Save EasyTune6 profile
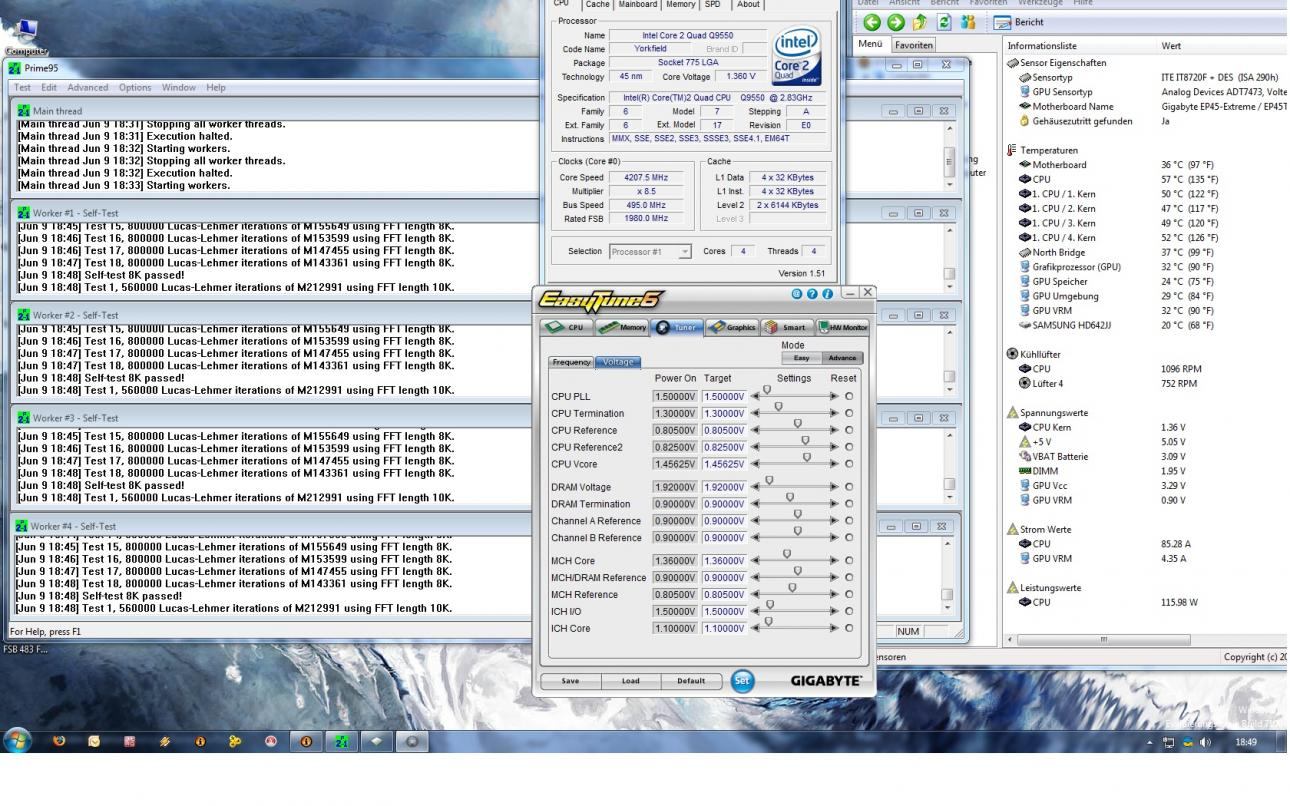Viewport: 1290px width, 806px height. coord(570,681)
